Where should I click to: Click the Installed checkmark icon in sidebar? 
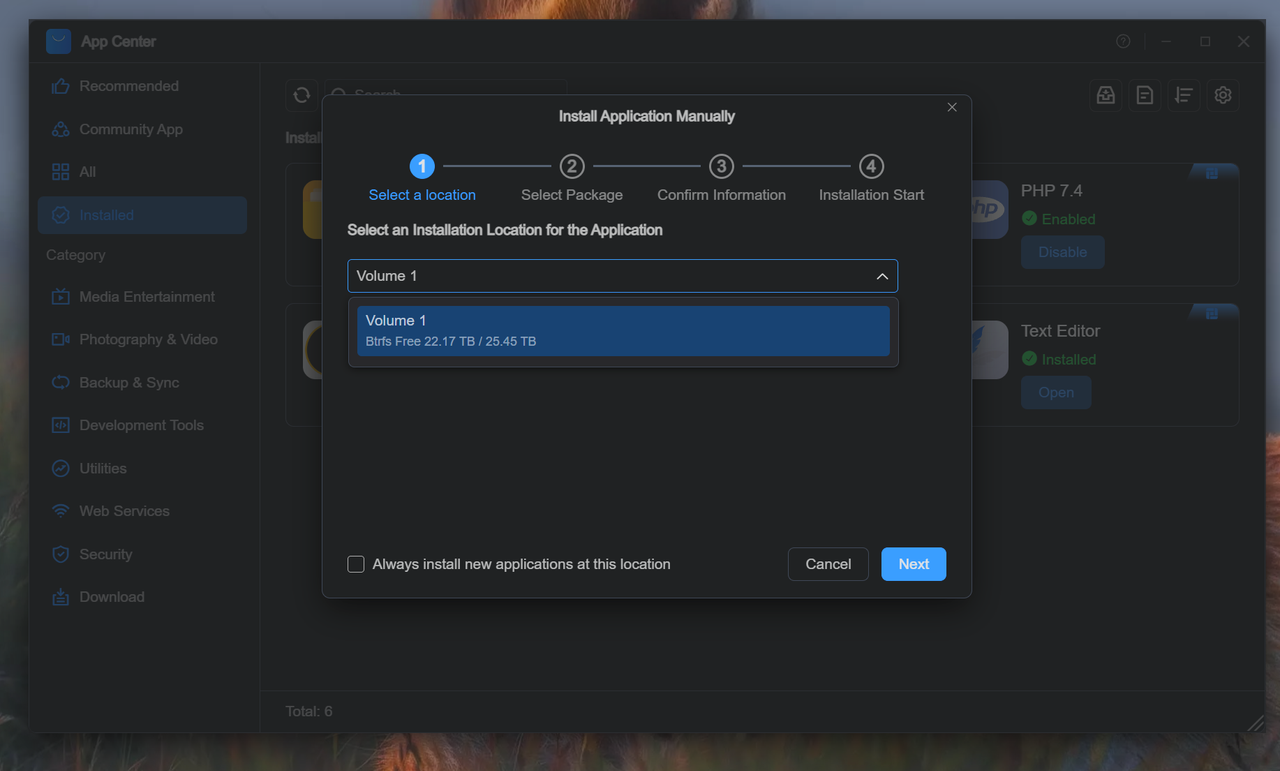(x=60, y=215)
